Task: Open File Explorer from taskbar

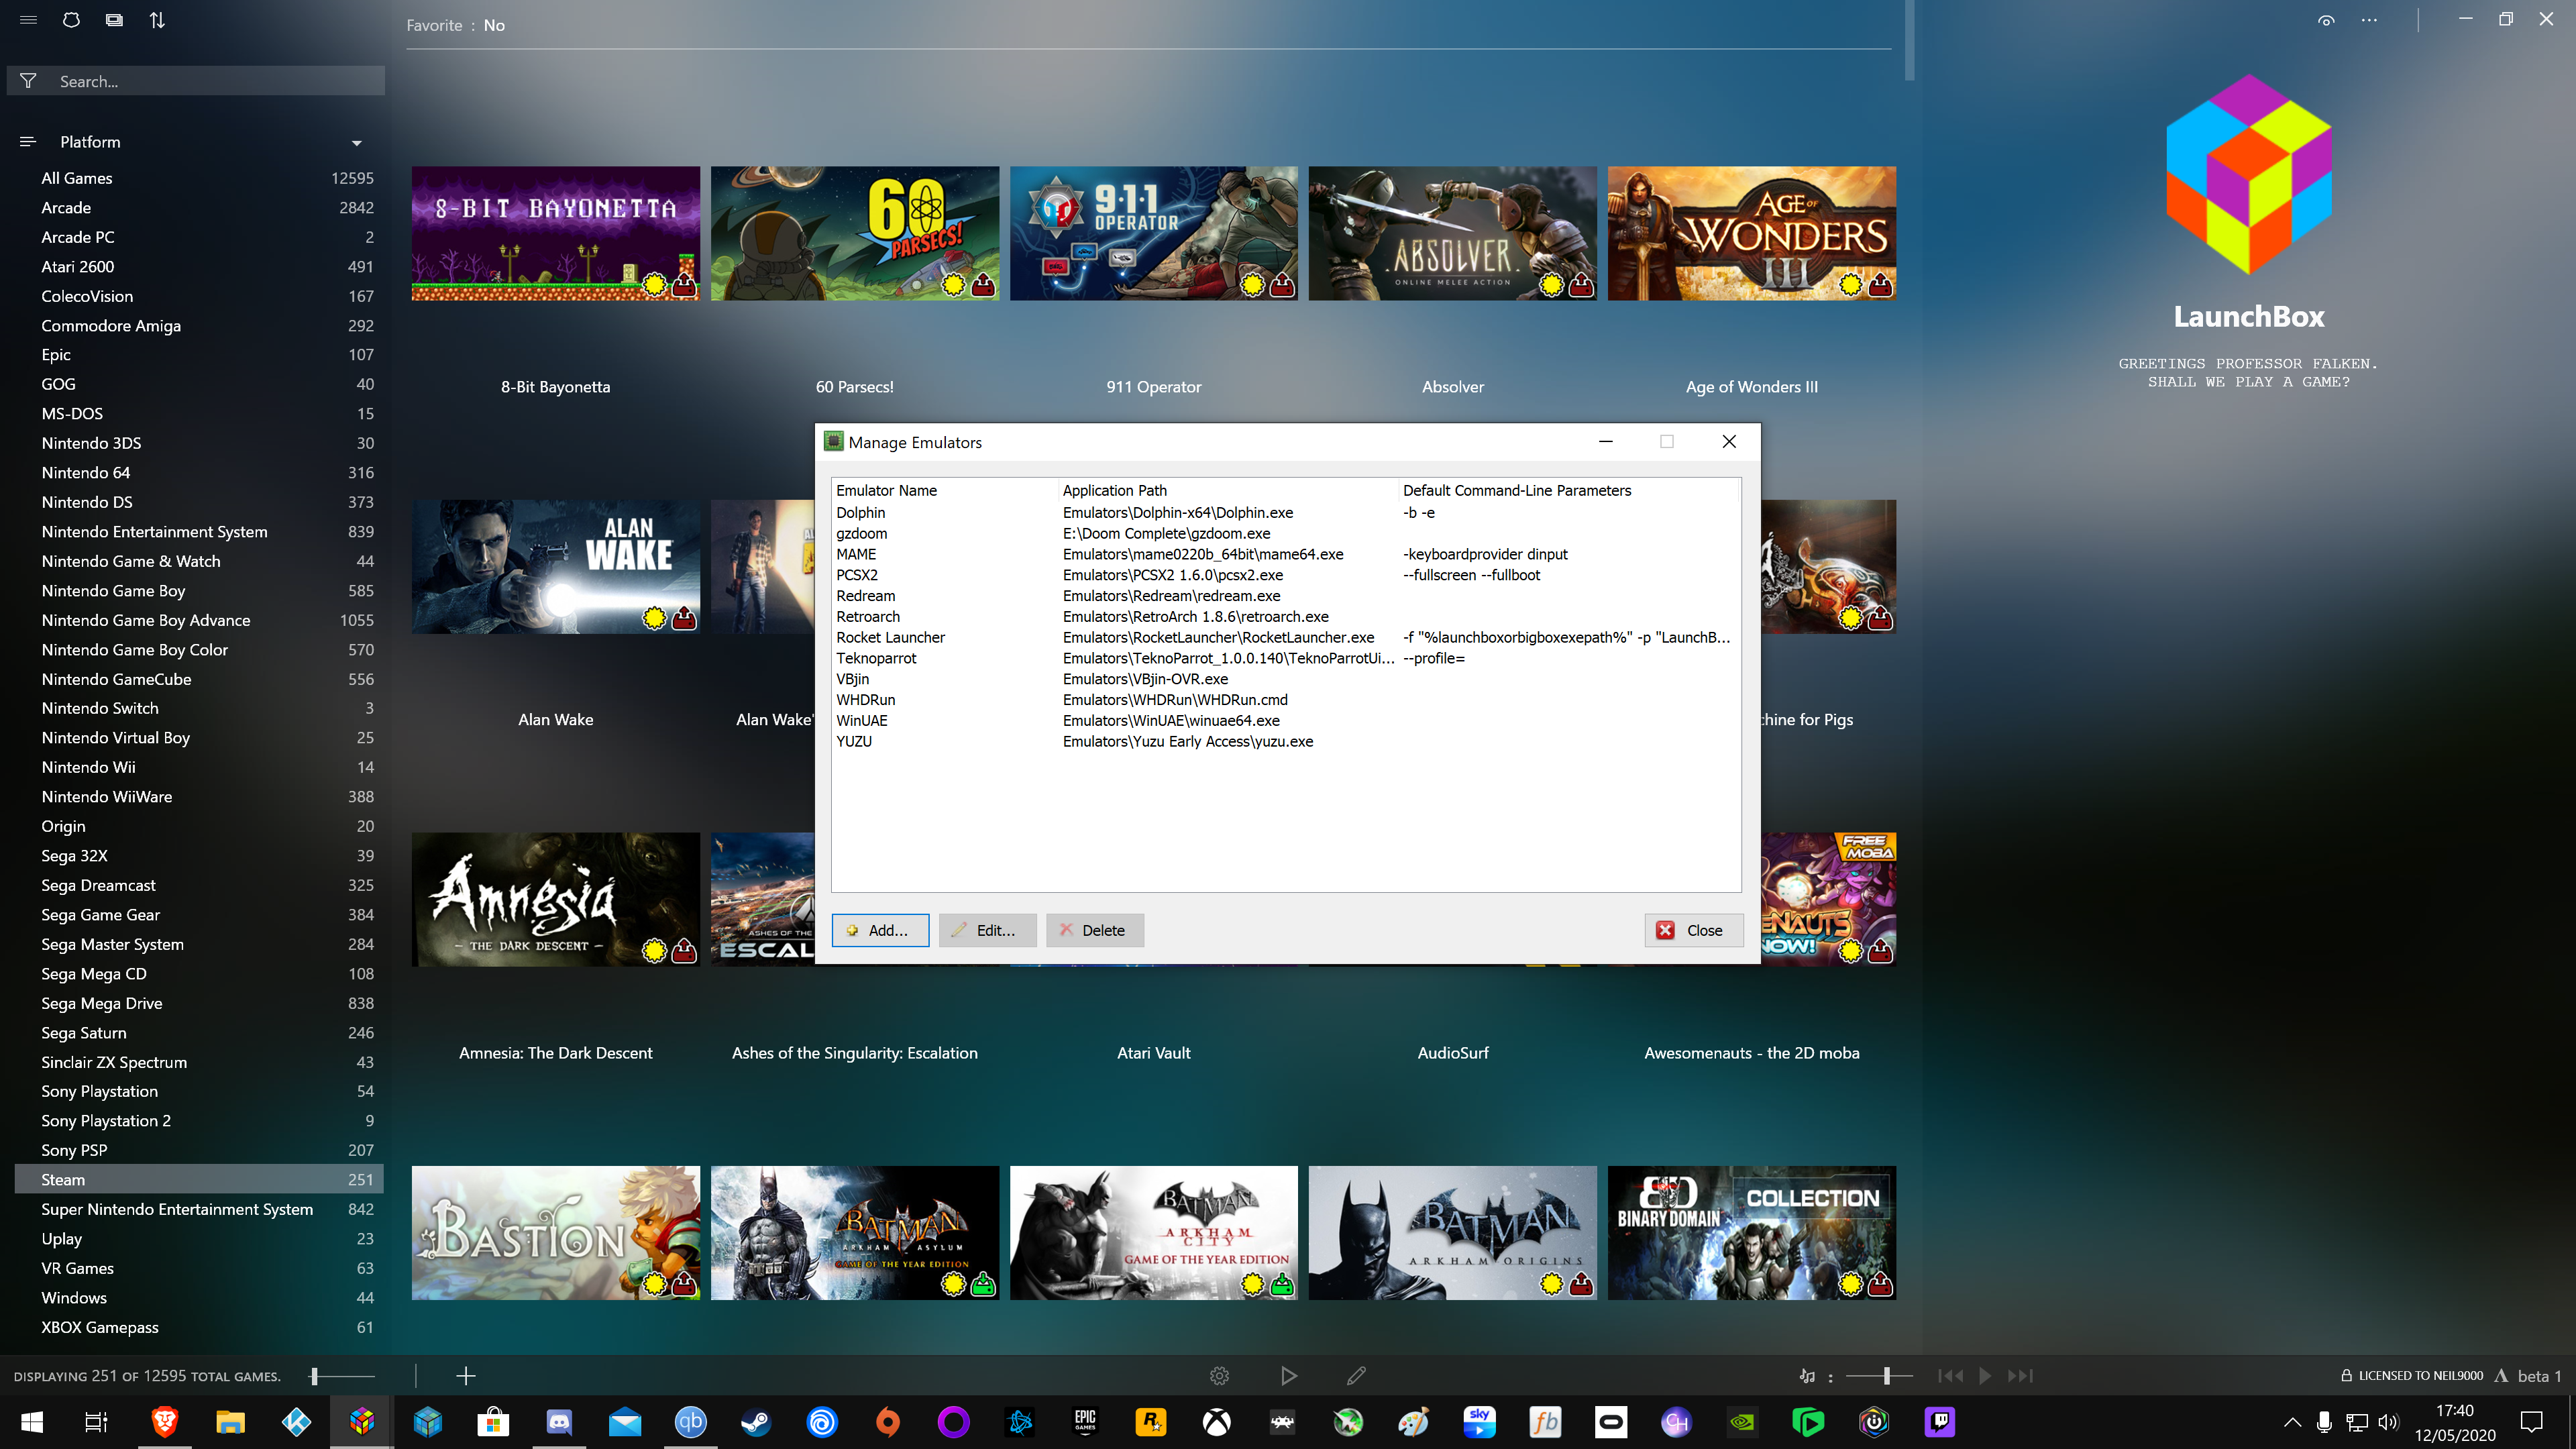Action: (x=230, y=1422)
